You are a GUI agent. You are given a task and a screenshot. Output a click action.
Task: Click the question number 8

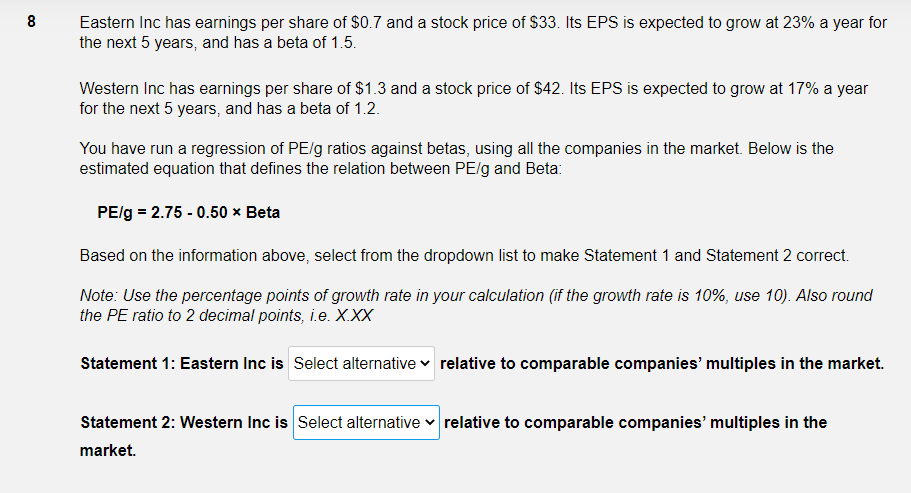point(31,22)
